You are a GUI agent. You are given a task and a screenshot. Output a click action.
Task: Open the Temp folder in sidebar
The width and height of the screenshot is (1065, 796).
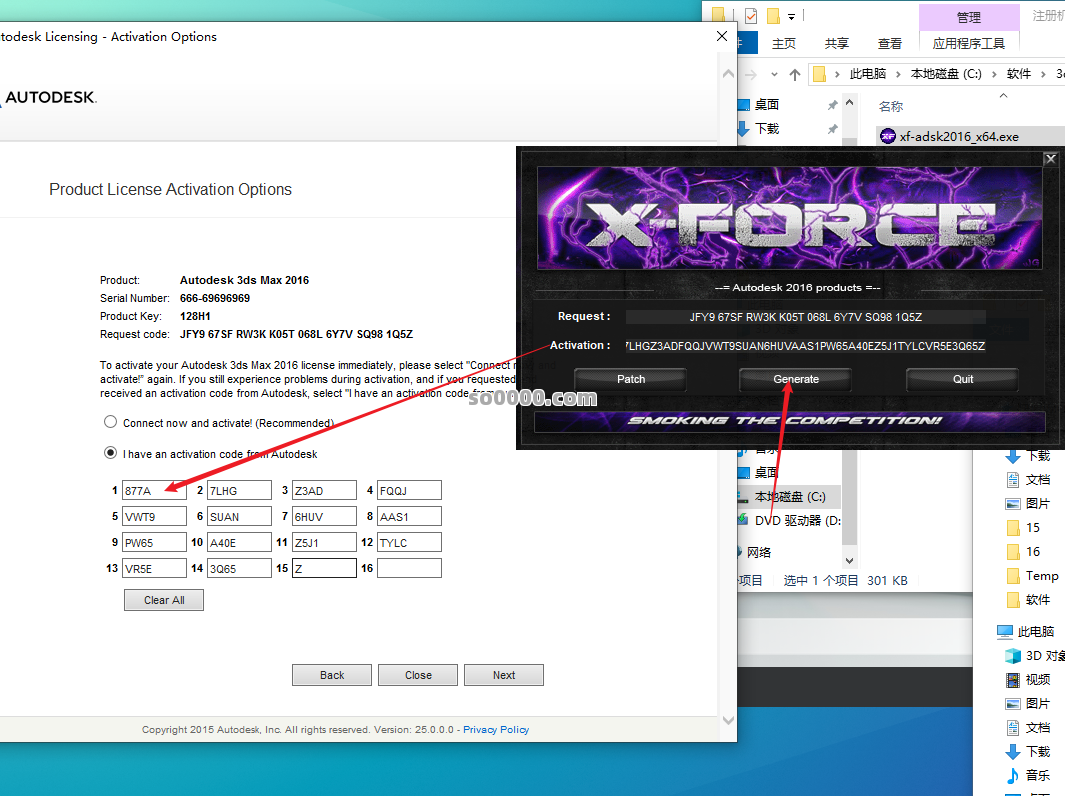coord(1041,576)
